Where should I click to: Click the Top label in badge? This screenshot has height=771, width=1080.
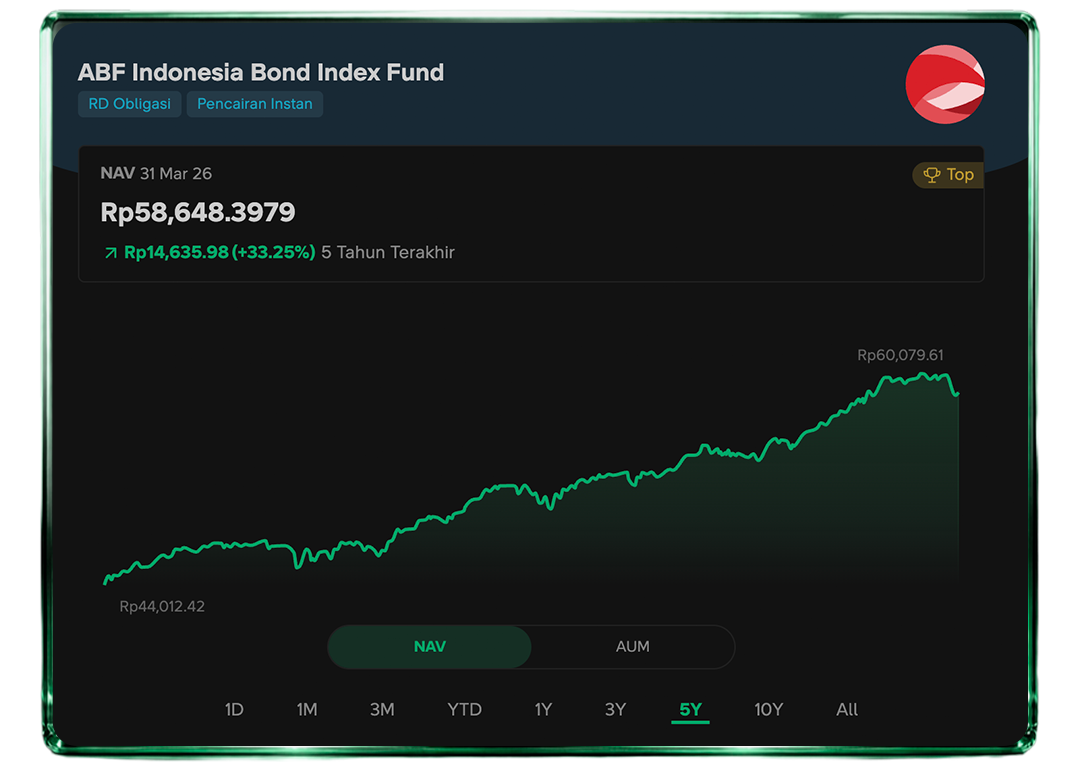[960, 175]
